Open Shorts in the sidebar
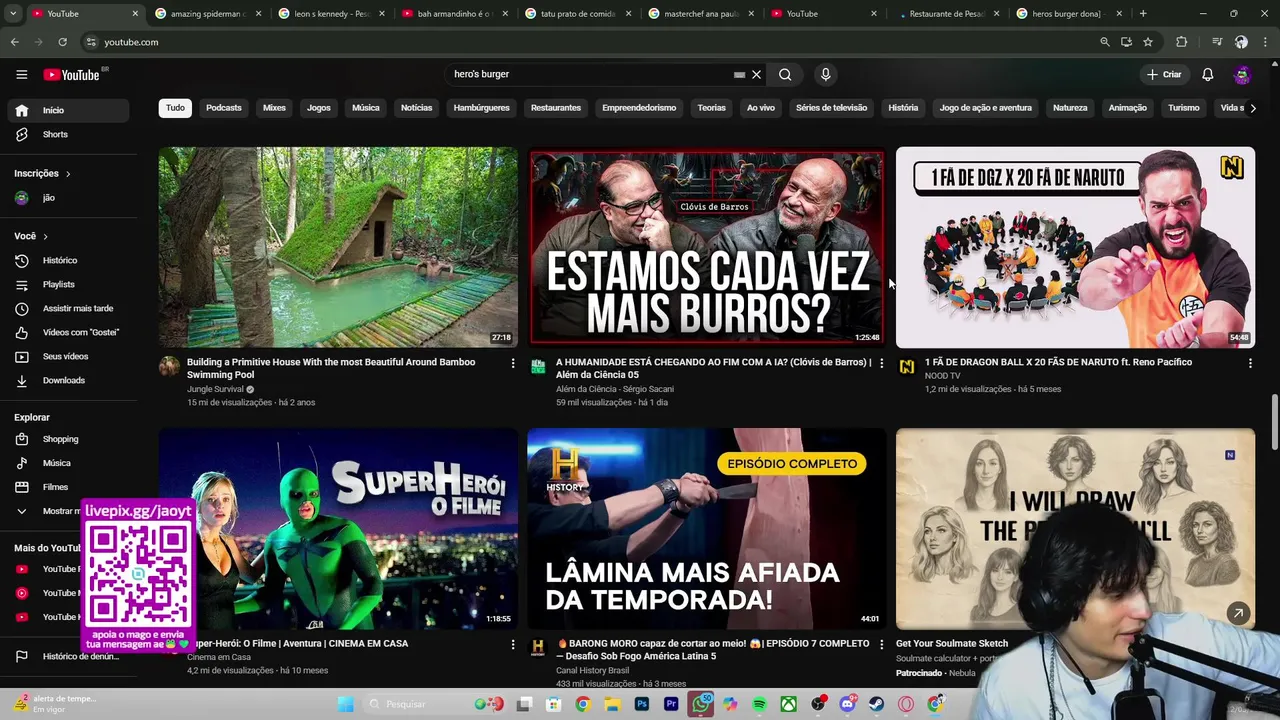This screenshot has width=1280, height=720. 68,134
